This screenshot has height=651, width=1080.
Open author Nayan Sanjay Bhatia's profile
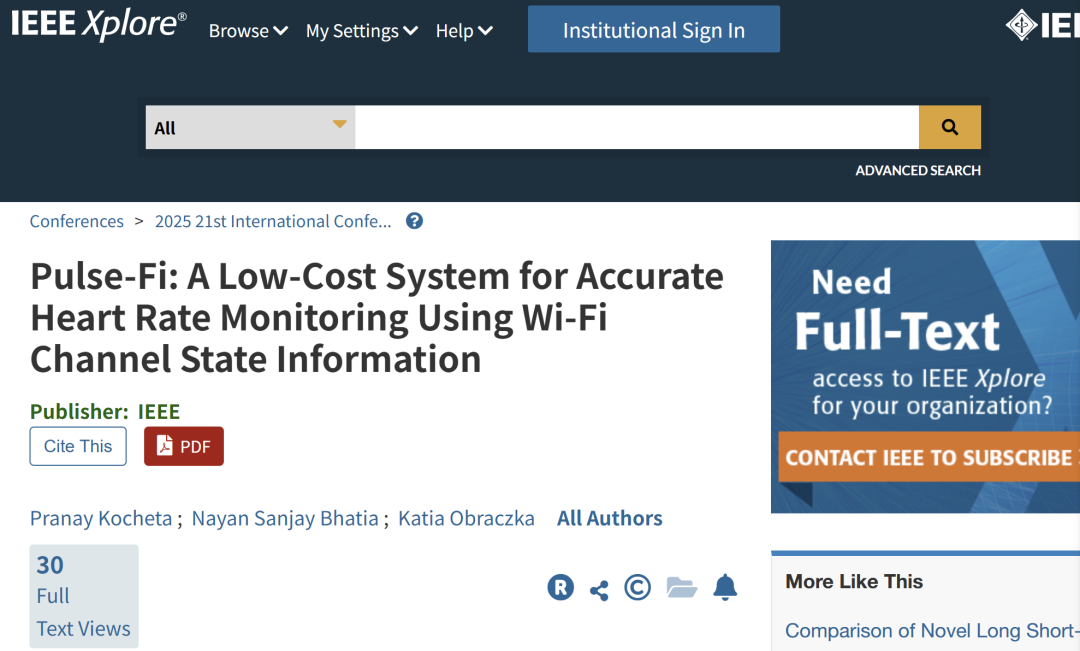[285, 518]
